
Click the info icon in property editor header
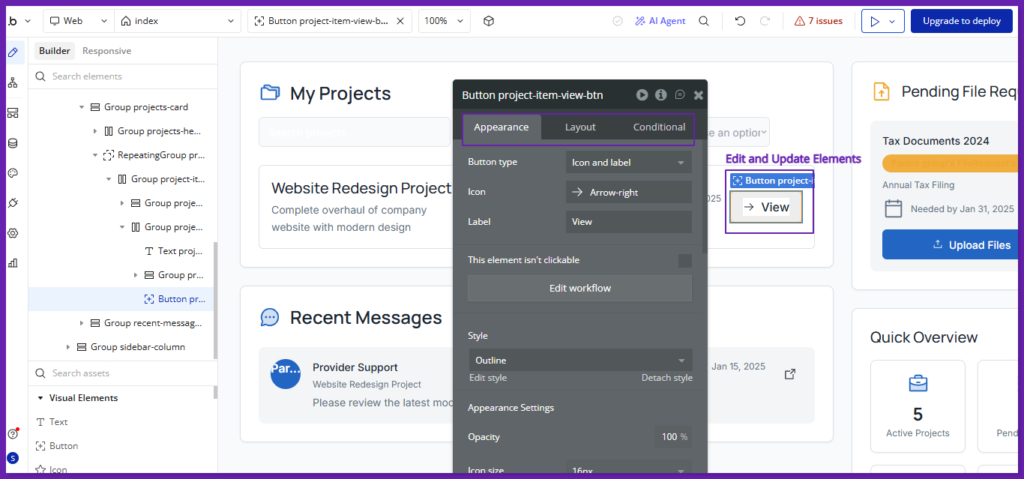(660, 95)
